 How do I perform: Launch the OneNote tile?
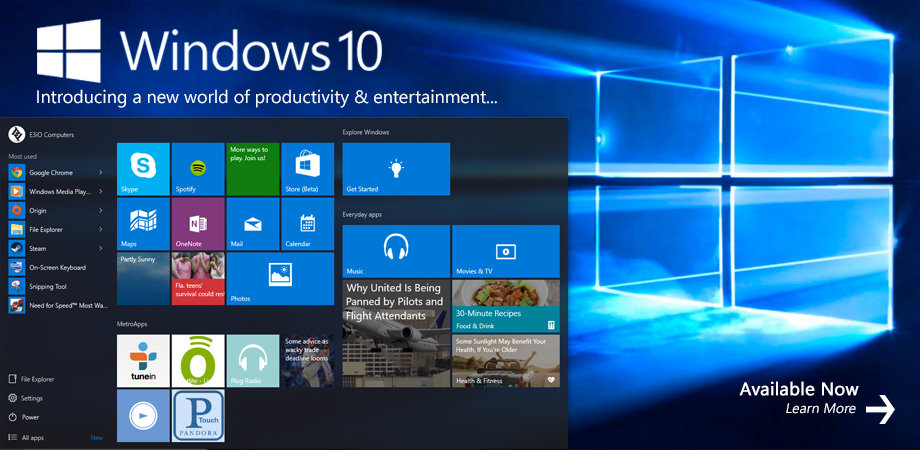198,224
